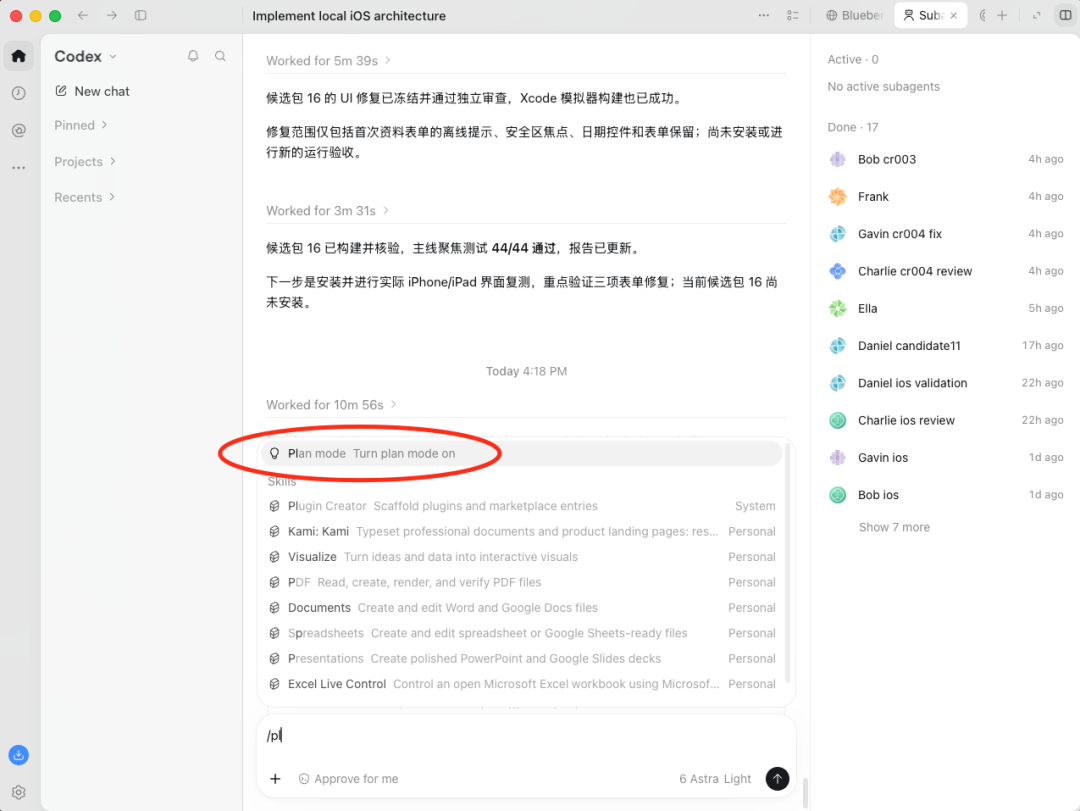Image resolution: width=1080 pixels, height=811 pixels.
Task: Expand the Projects section
Action: click(85, 161)
